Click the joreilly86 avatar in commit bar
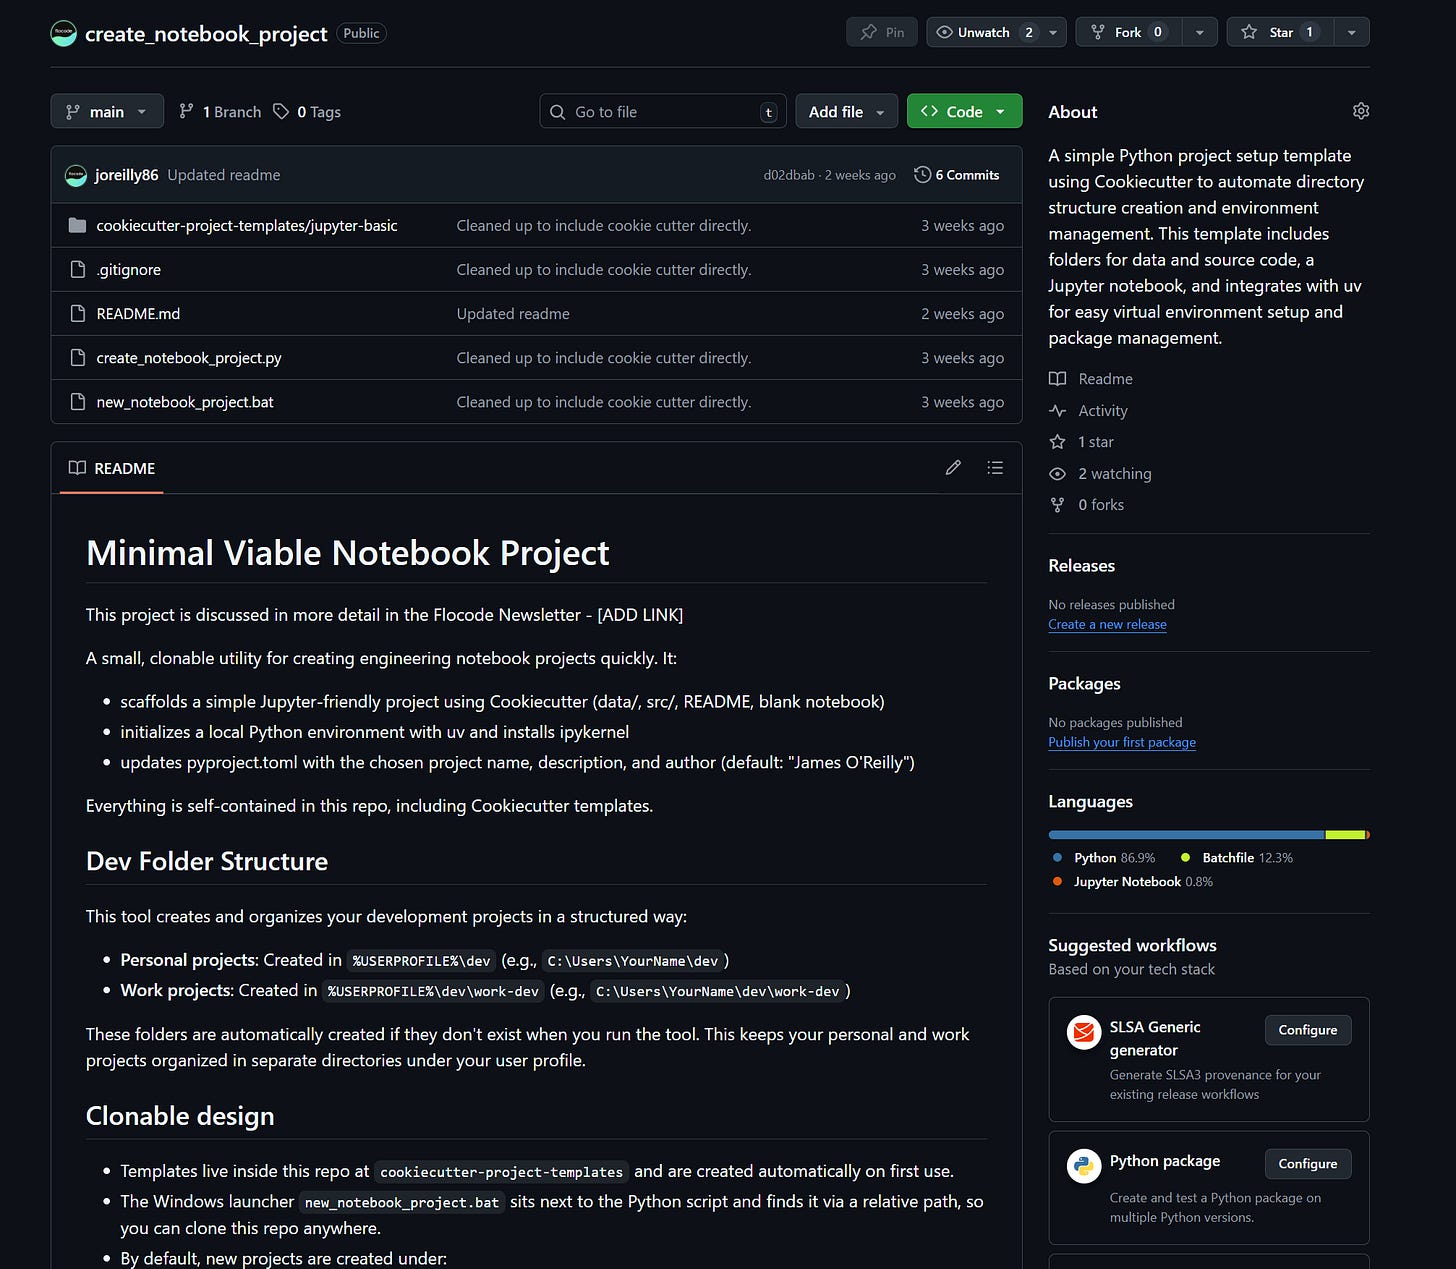1456x1269 pixels. click(76, 176)
